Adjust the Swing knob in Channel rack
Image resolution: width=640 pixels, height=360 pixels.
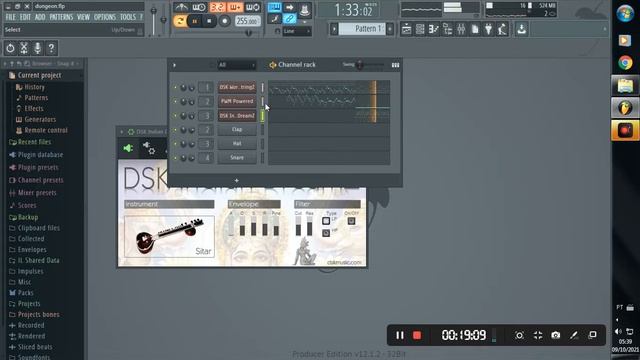tap(360, 65)
